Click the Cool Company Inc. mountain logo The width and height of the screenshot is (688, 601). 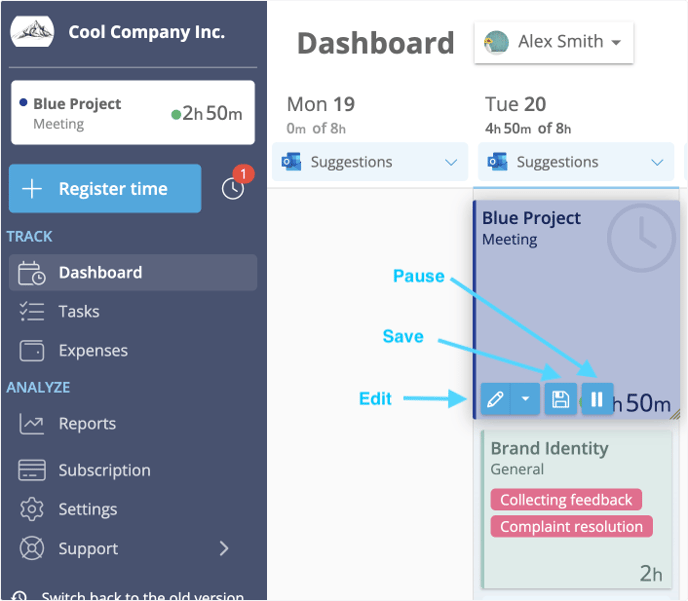[32, 31]
